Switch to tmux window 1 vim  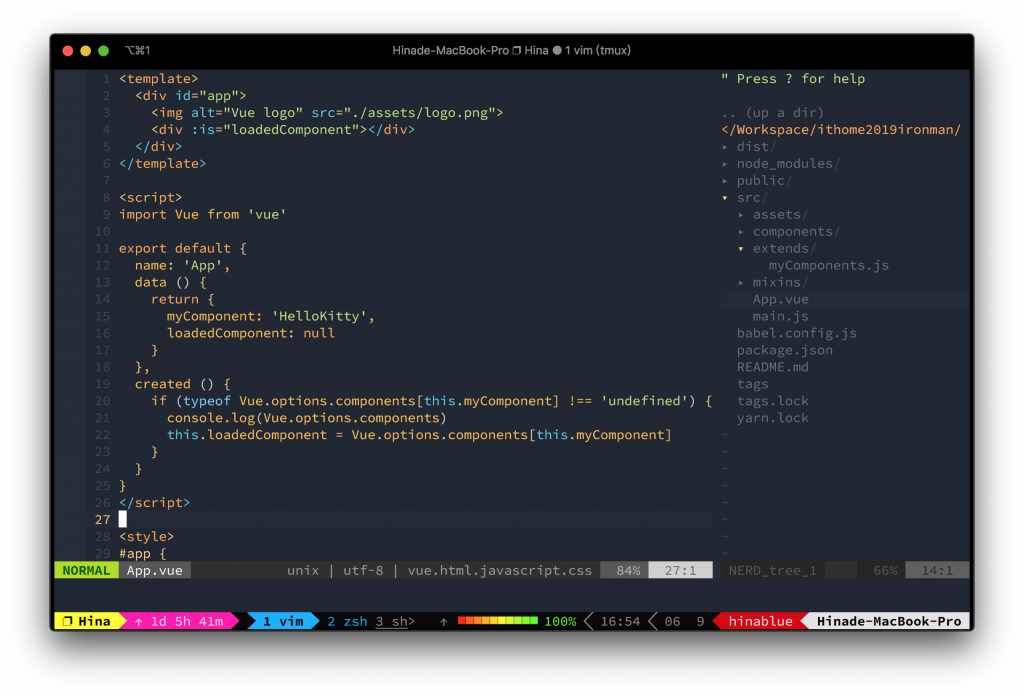[283, 621]
